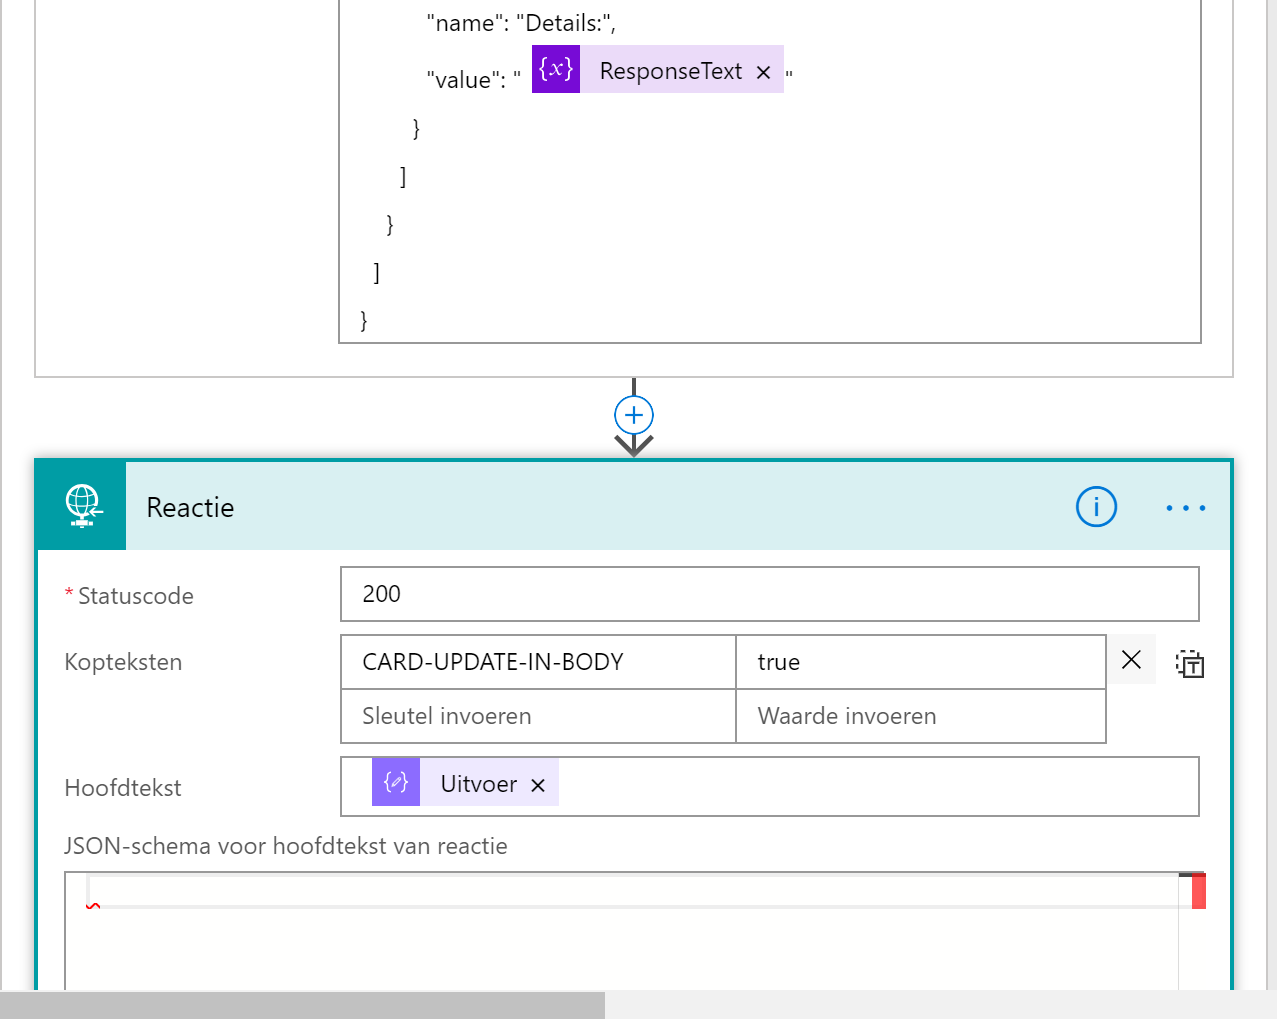Click the ResponseText variable icon

click(556, 69)
